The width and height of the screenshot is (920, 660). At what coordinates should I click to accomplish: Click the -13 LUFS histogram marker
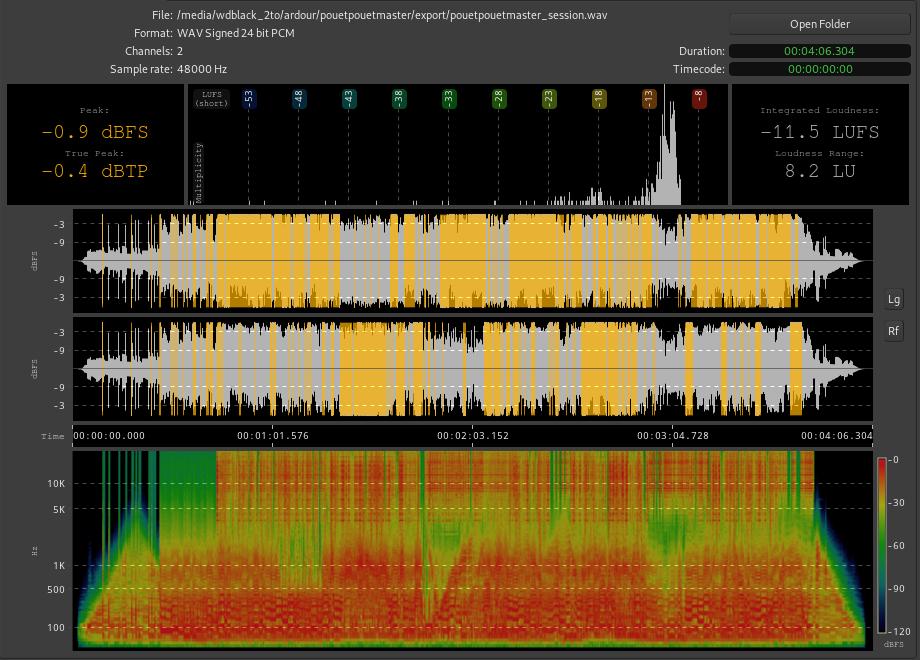point(649,98)
